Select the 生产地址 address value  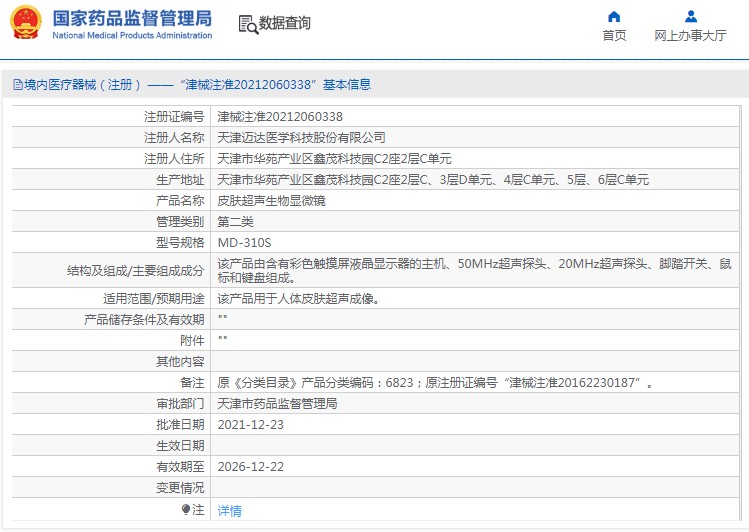433,180
